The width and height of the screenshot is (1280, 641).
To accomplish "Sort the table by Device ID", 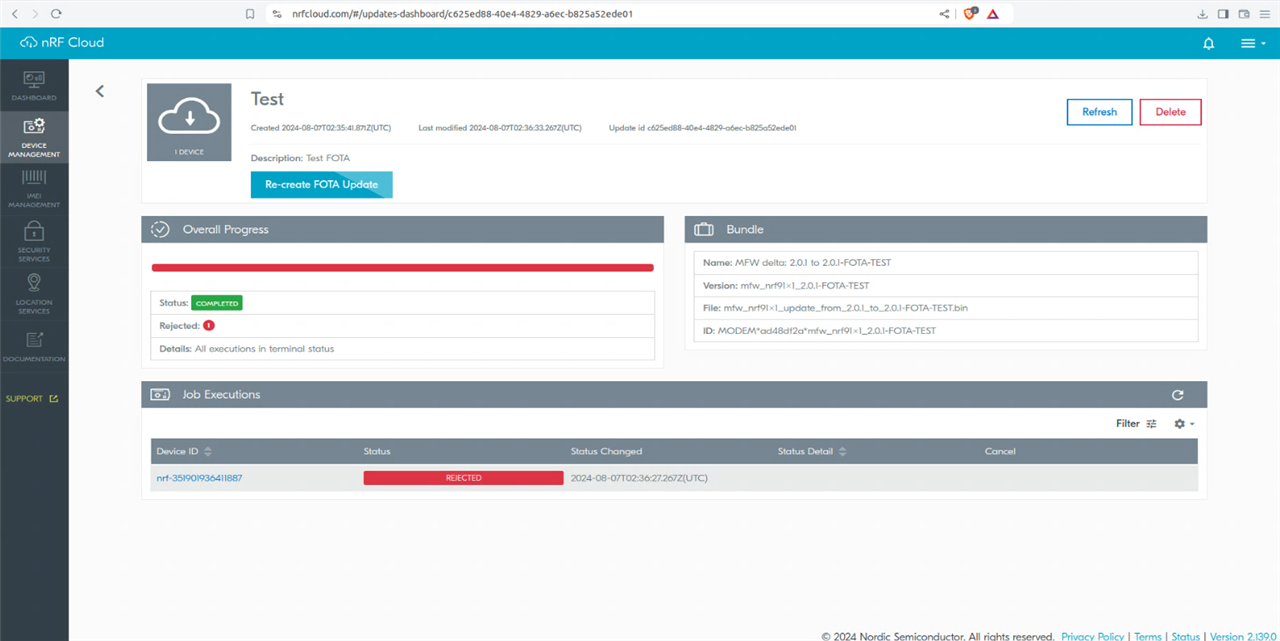I will [x=184, y=452].
